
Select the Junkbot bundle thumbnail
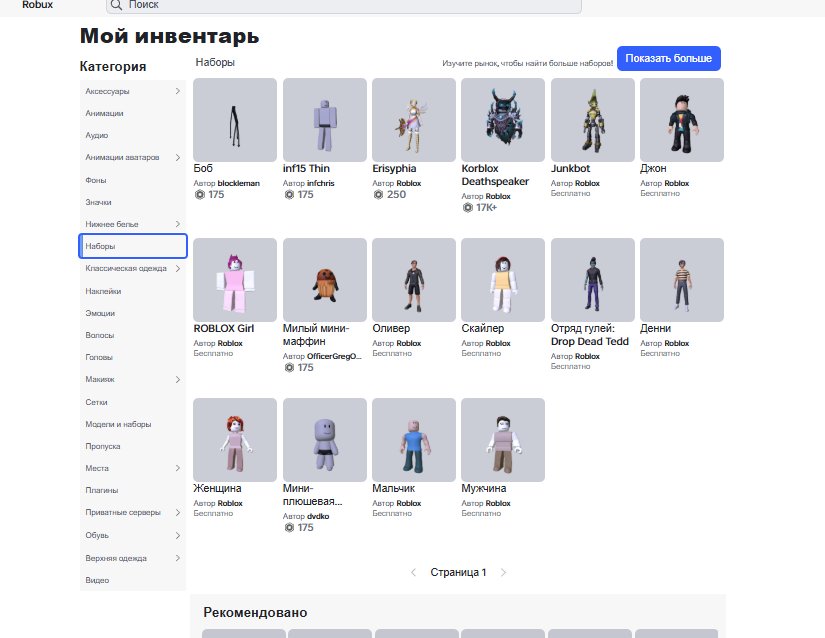592,120
